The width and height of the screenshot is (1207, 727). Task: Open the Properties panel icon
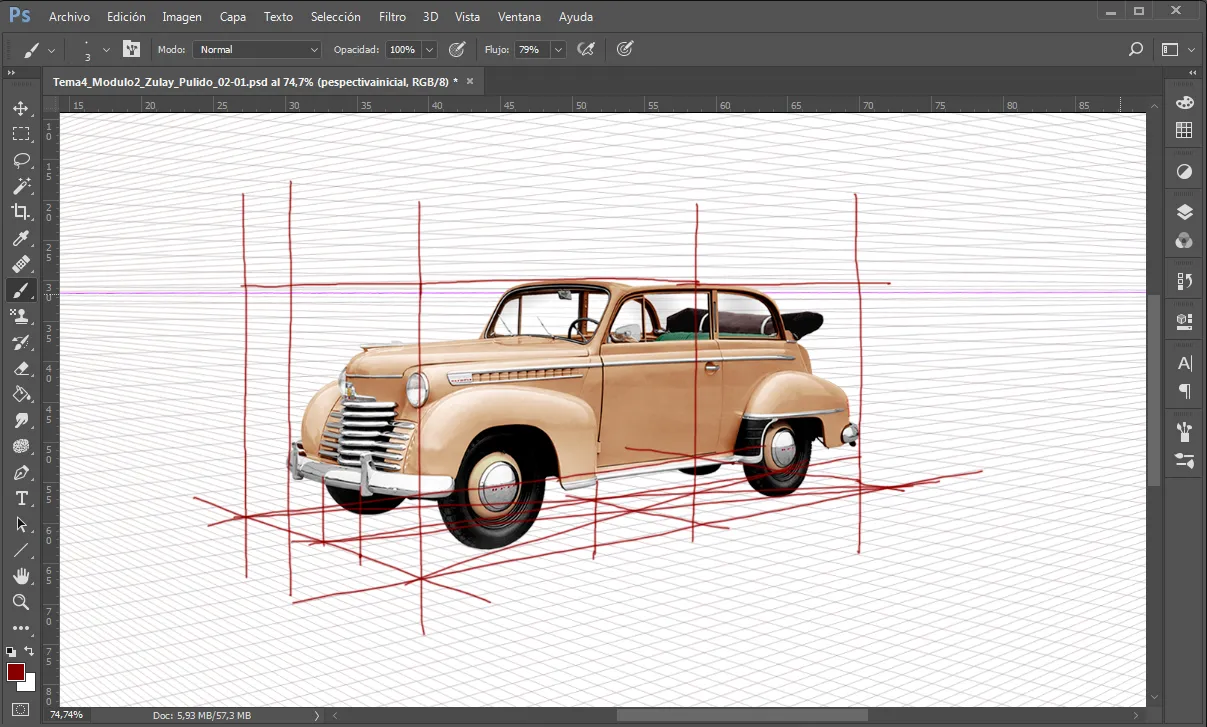[1184, 321]
